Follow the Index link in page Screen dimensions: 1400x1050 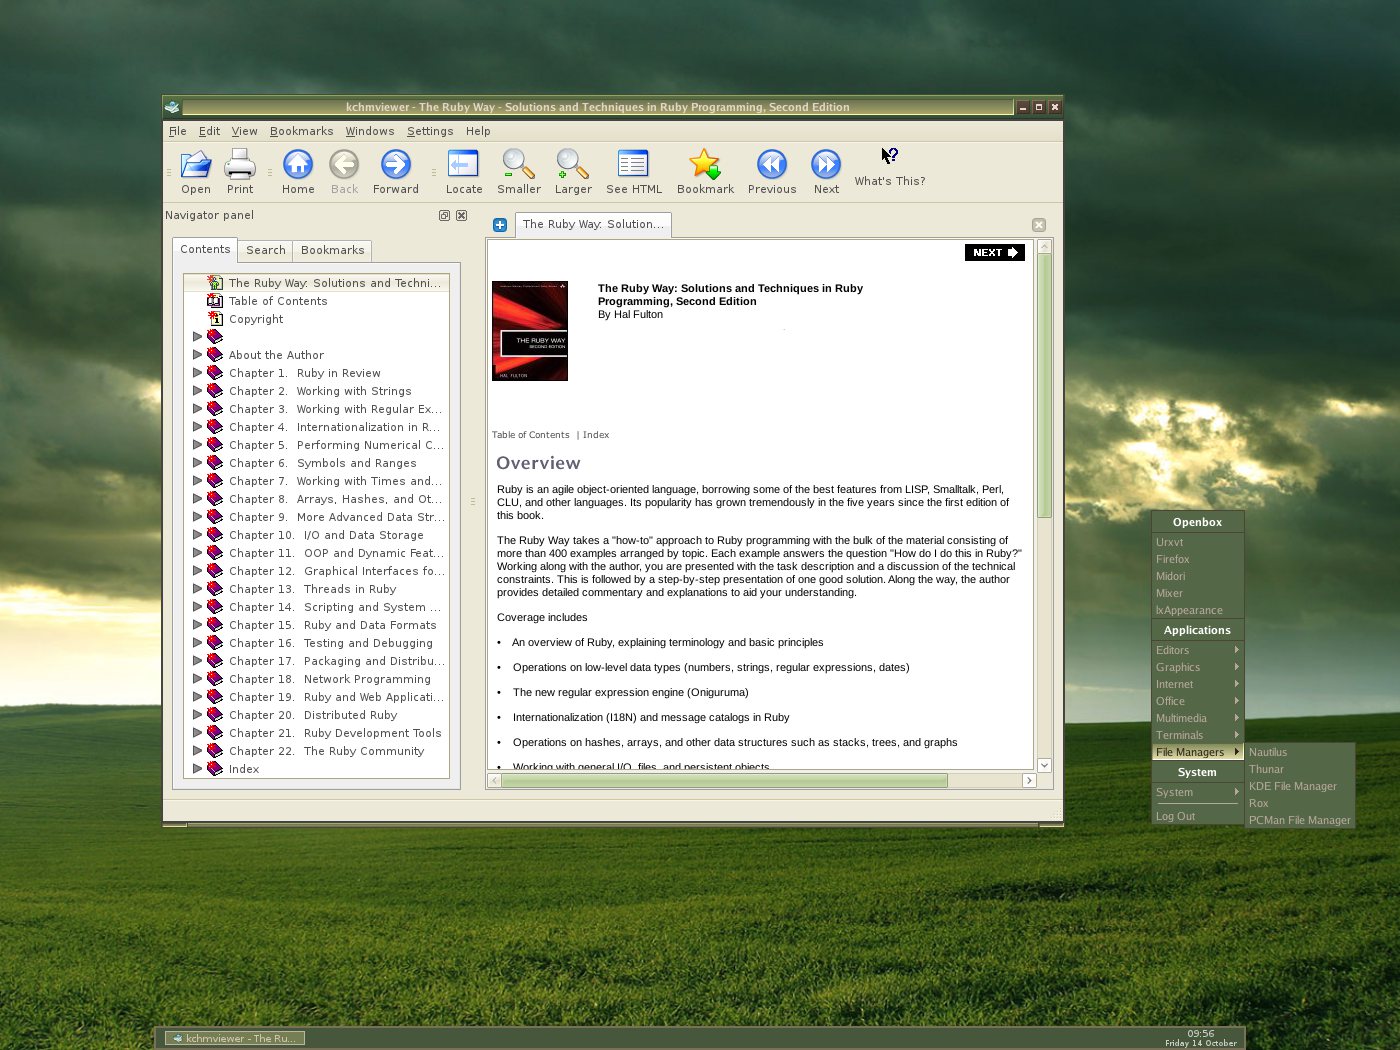tap(596, 435)
